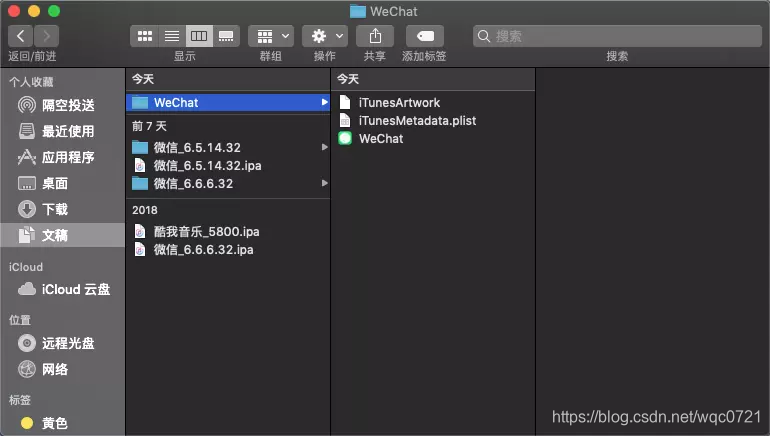Click the 酷我音乐_5800.ipa file icon
Viewport: 770px width, 436px height.
click(140, 231)
